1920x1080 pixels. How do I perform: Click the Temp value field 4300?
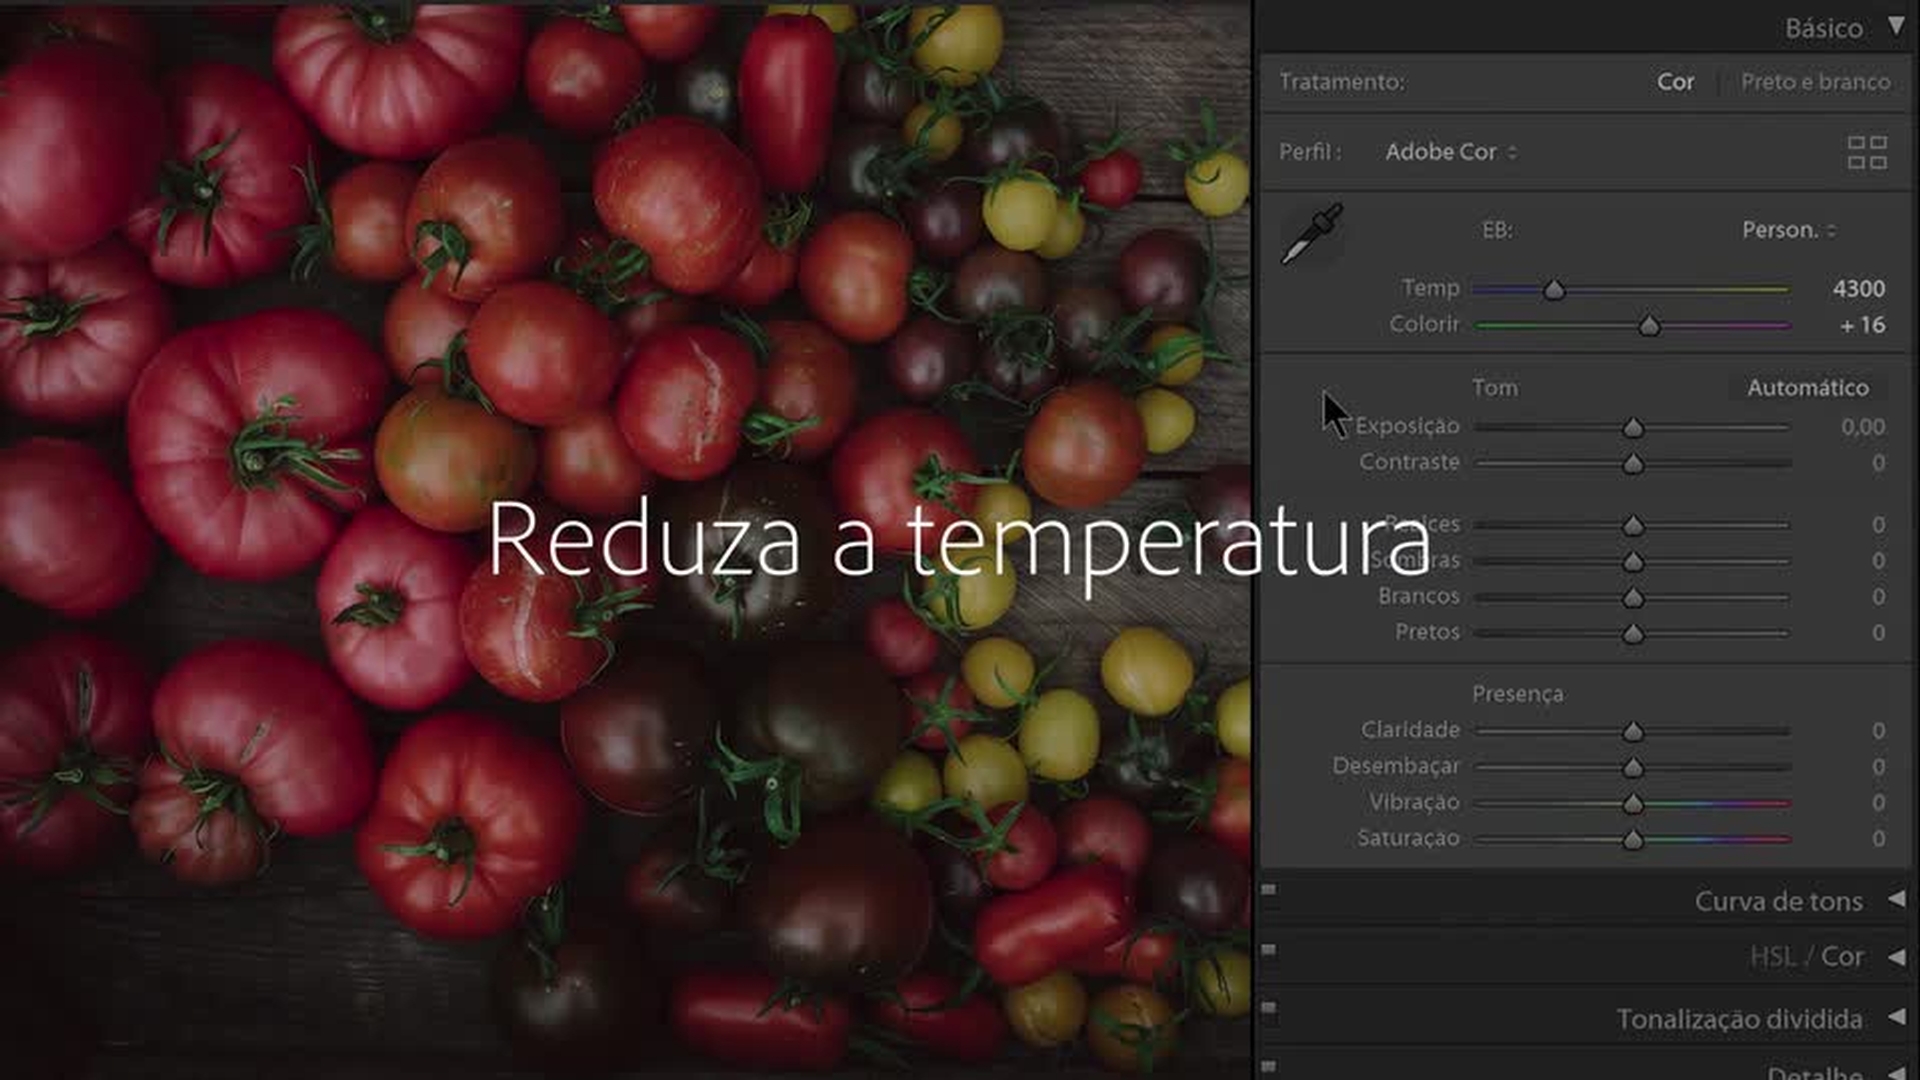tap(1858, 289)
